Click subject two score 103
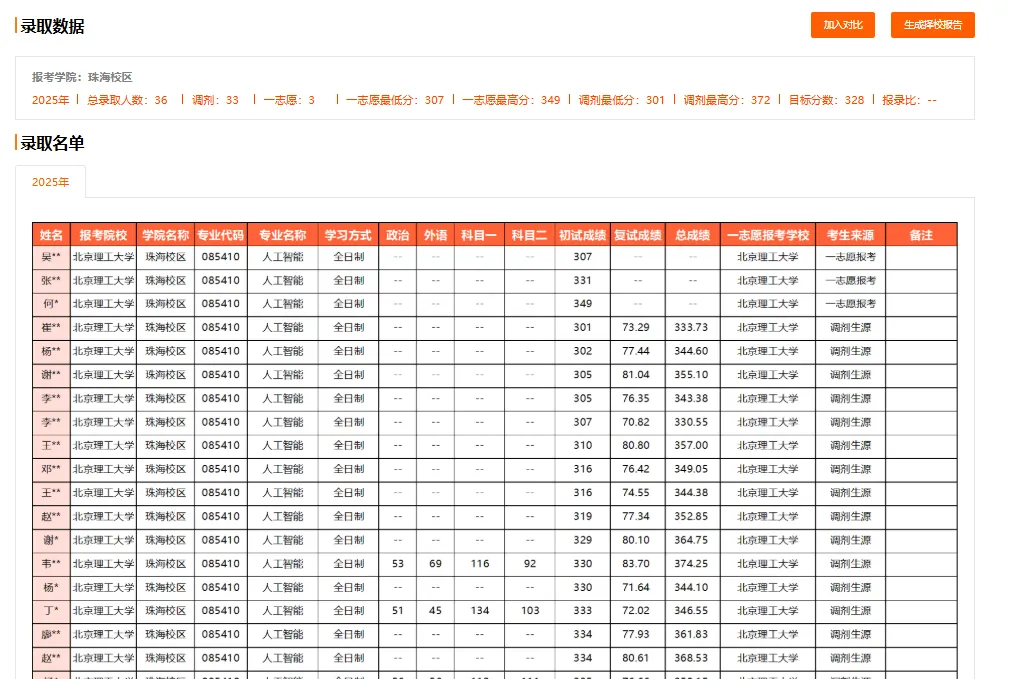The height and width of the screenshot is (679, 1013). pyautogui.click(x=530, y=611)
